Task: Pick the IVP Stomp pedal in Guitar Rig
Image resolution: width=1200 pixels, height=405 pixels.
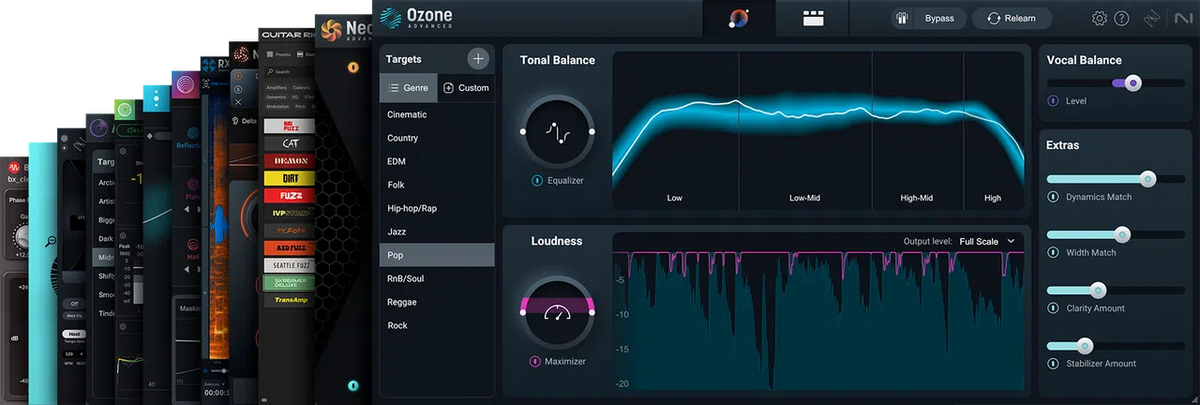Action: [289, 213]
